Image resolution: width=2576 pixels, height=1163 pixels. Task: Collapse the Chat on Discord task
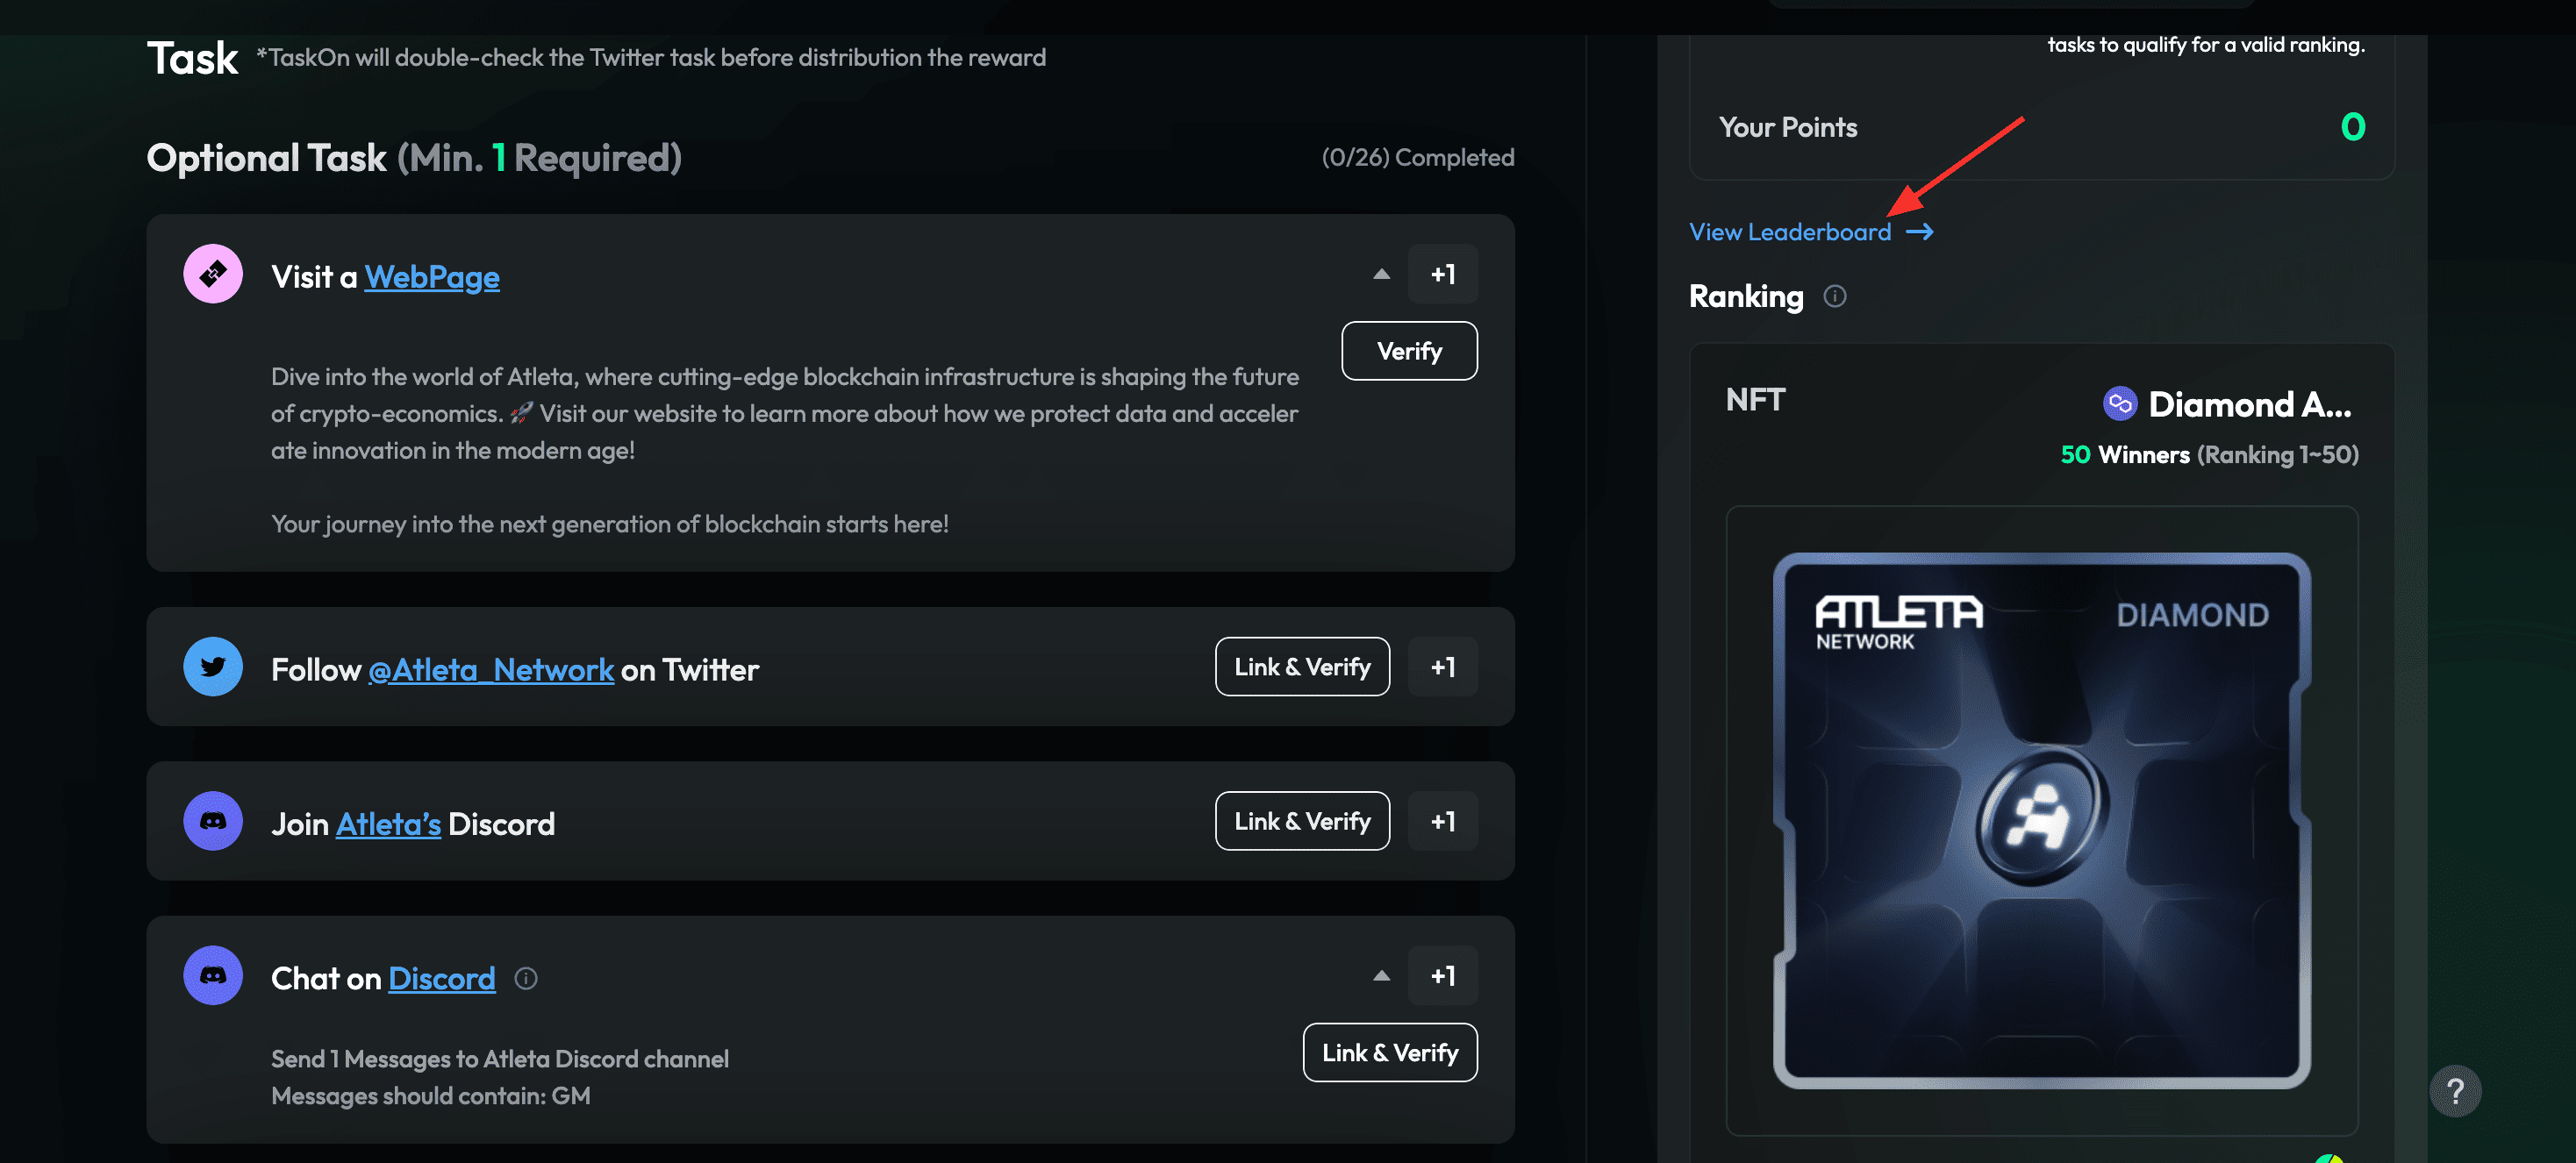point(1381,976)
